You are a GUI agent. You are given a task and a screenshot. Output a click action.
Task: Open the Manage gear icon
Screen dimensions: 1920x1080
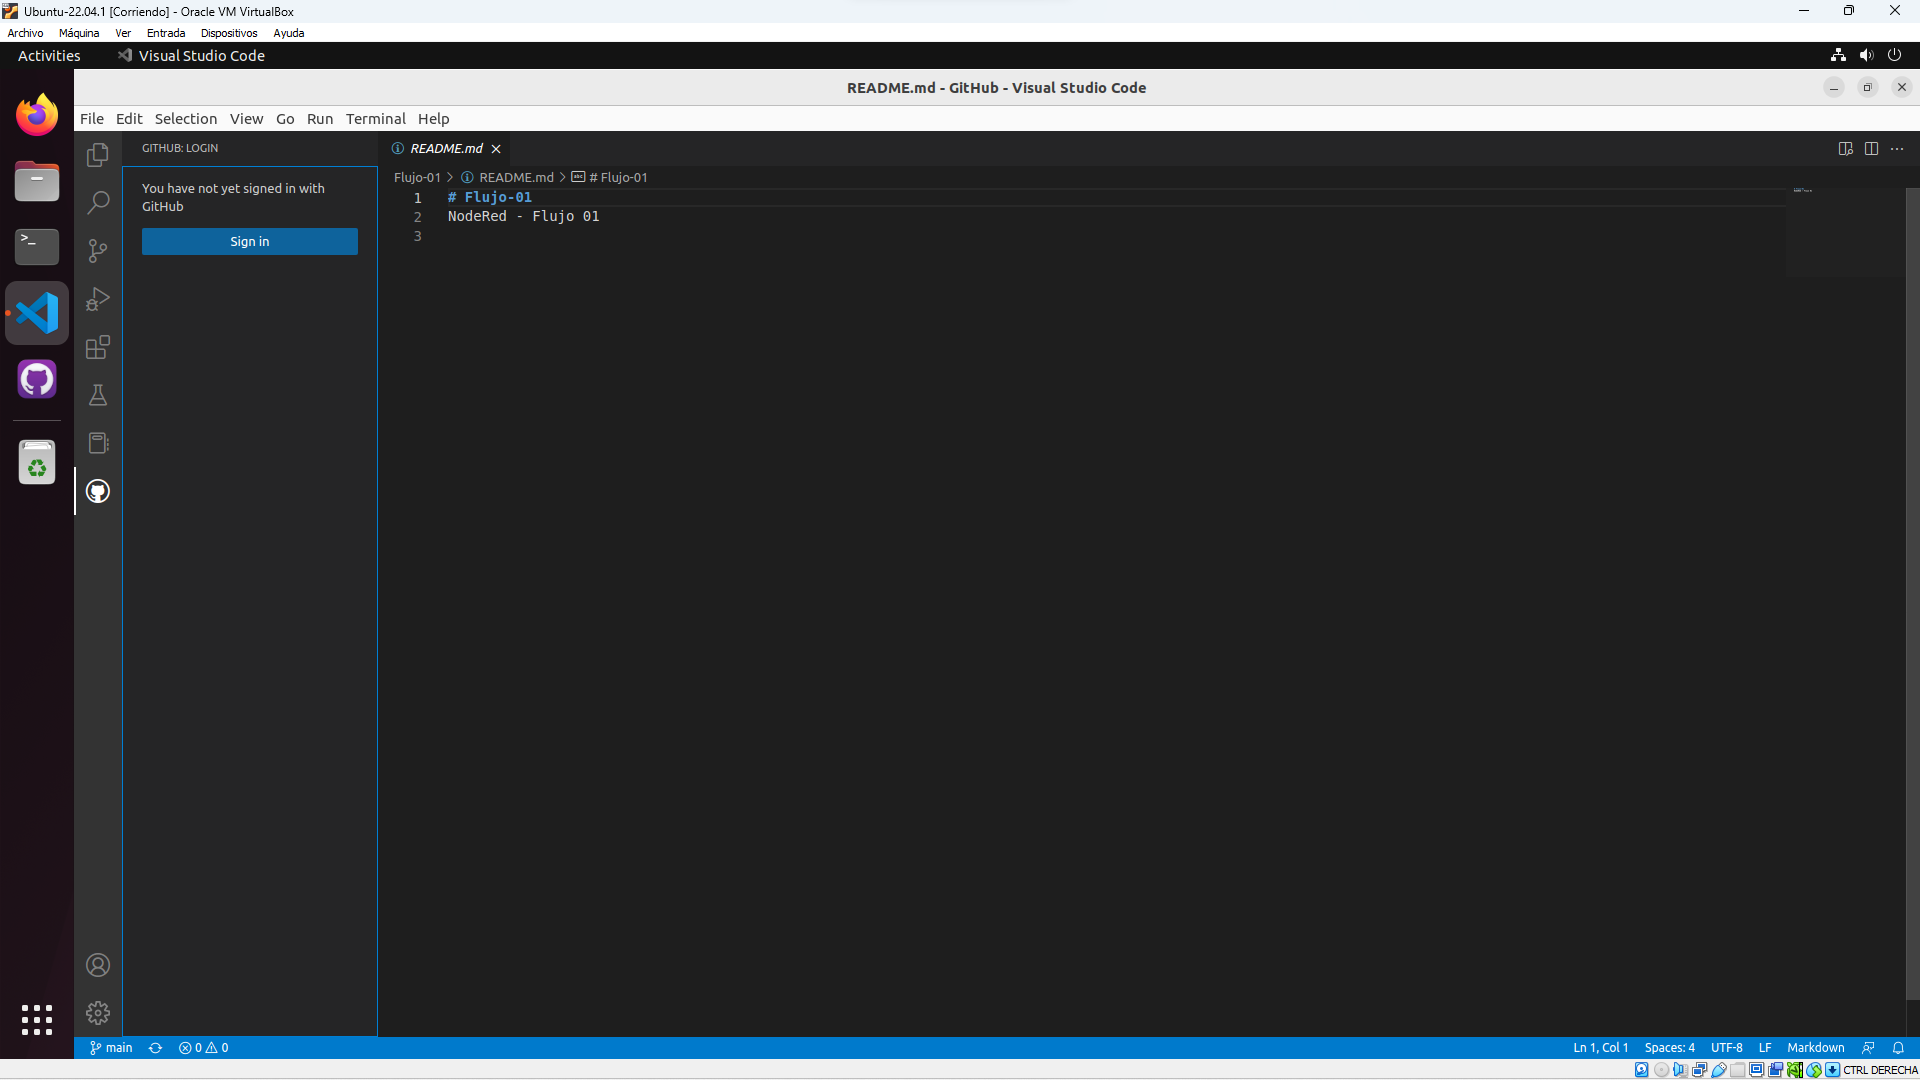98,1013
